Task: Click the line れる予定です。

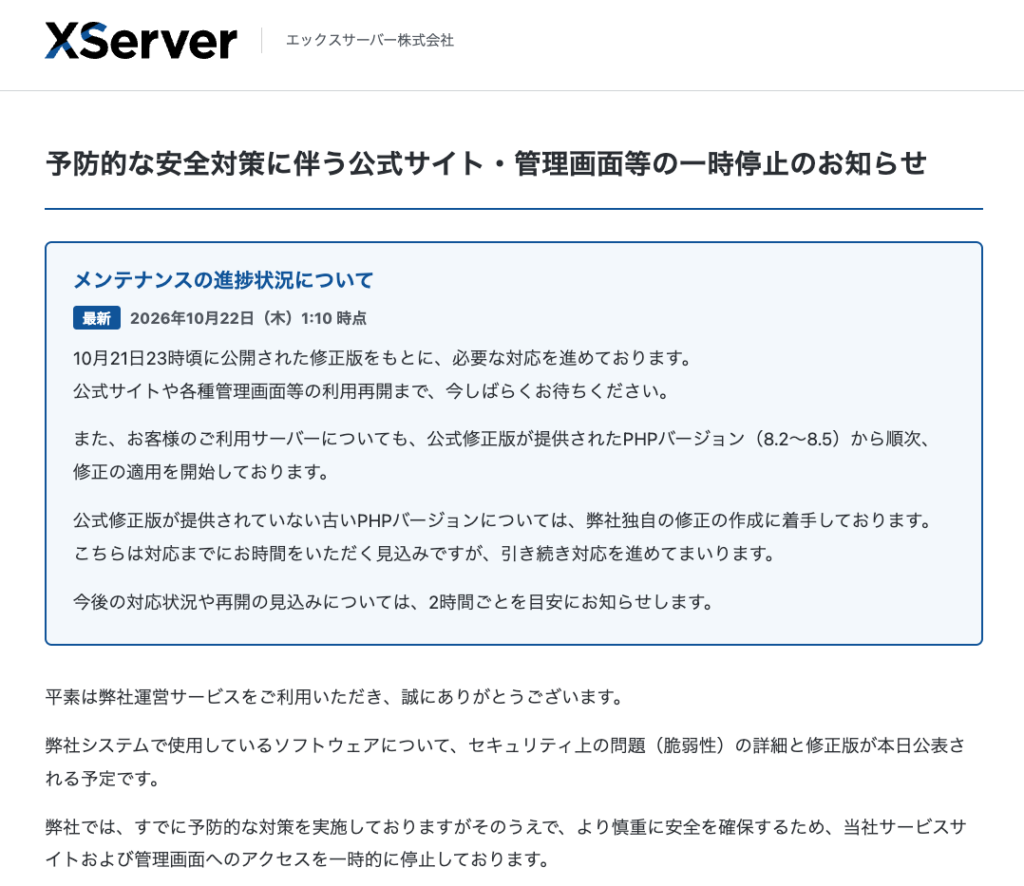Action: pyautogui.click(x=103, y=779)
